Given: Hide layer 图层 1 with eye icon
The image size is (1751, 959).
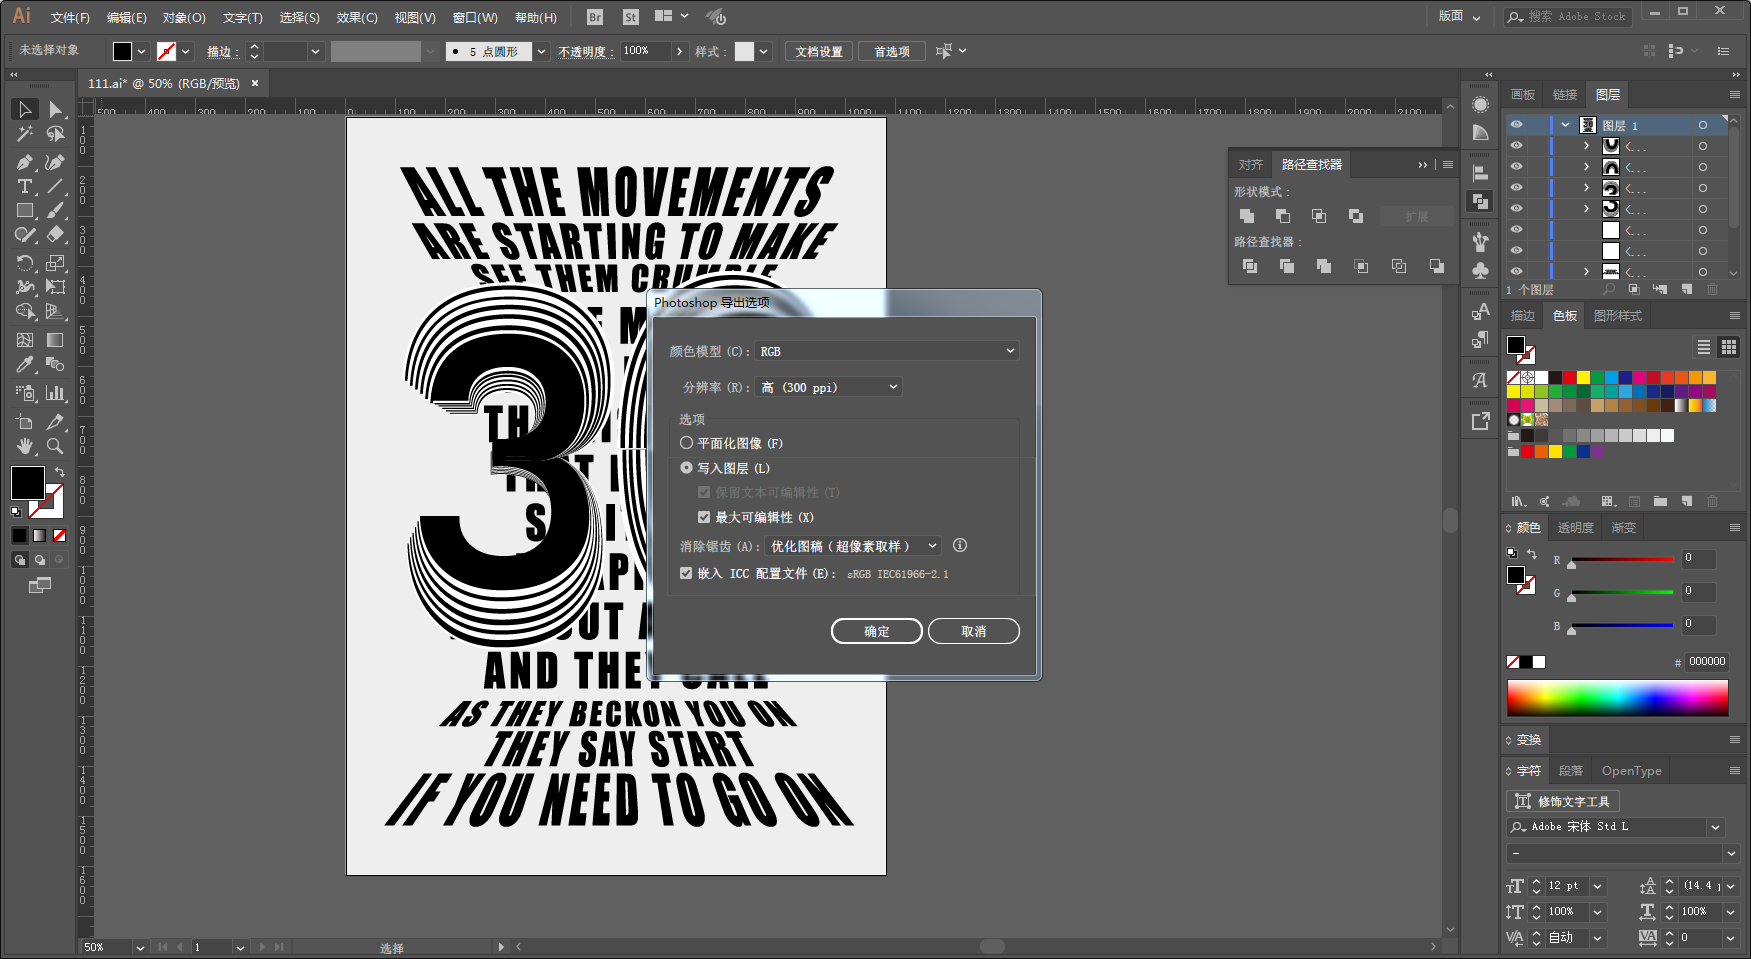Looking at the screenshot, I should point(1517,125).
